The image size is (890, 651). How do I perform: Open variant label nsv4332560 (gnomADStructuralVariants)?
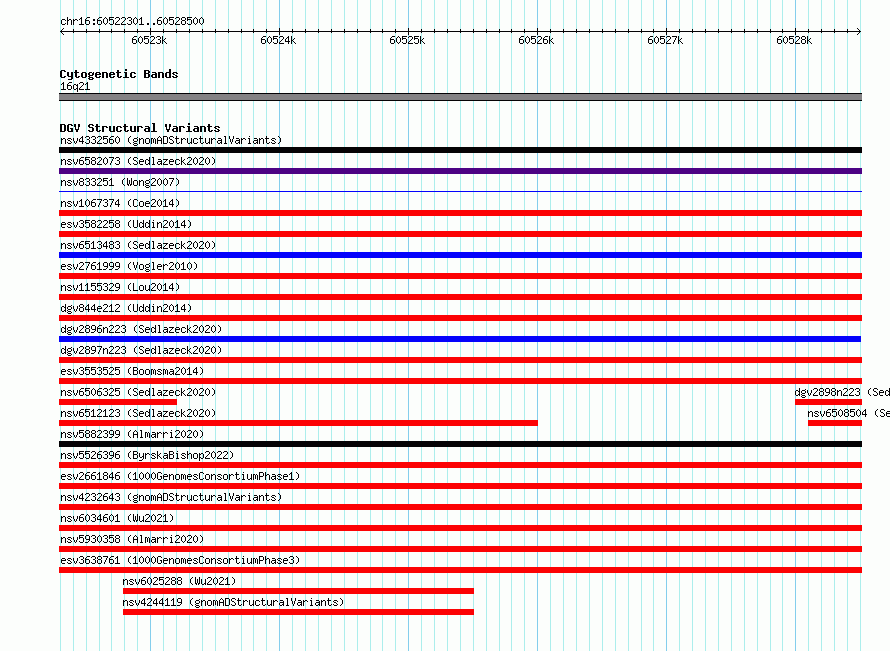(x=171, y=140)
